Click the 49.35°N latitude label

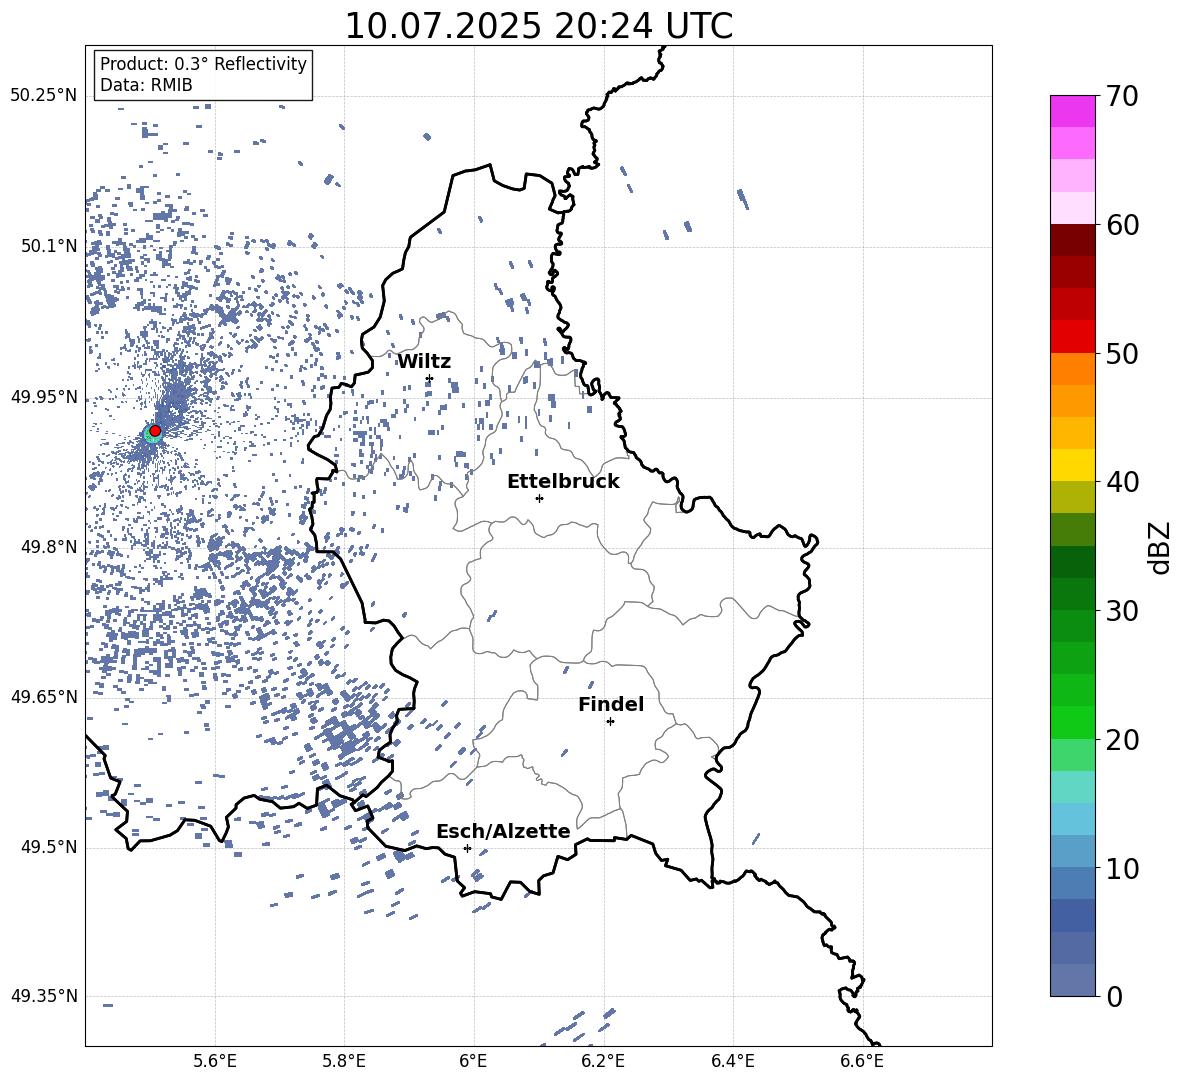tap(45, 996)
